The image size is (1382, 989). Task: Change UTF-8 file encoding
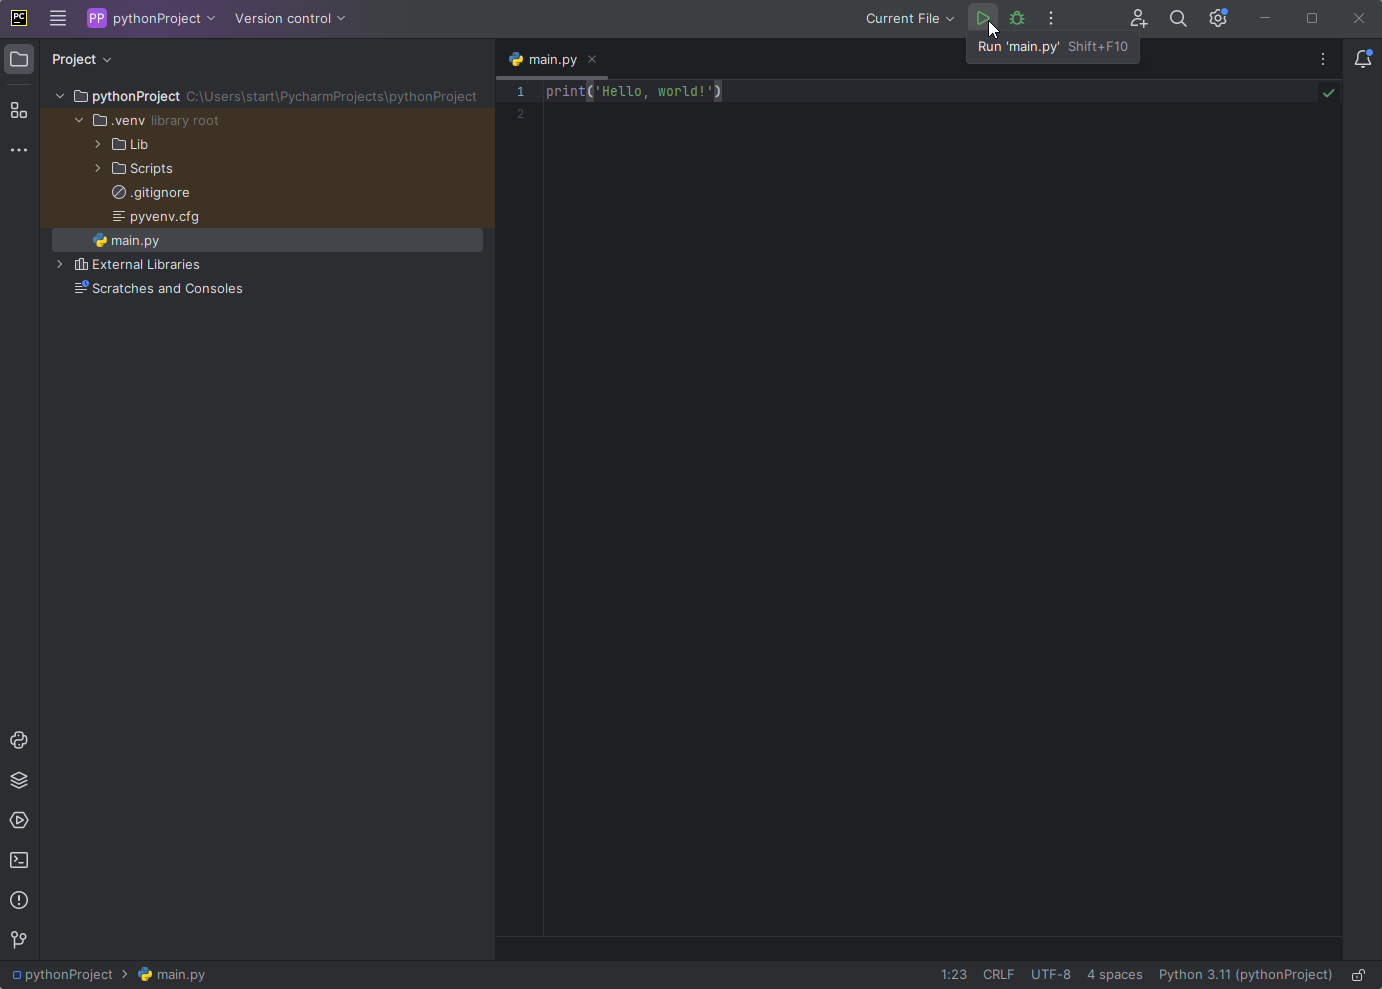pyautogui.click(x=1051, y=975)
